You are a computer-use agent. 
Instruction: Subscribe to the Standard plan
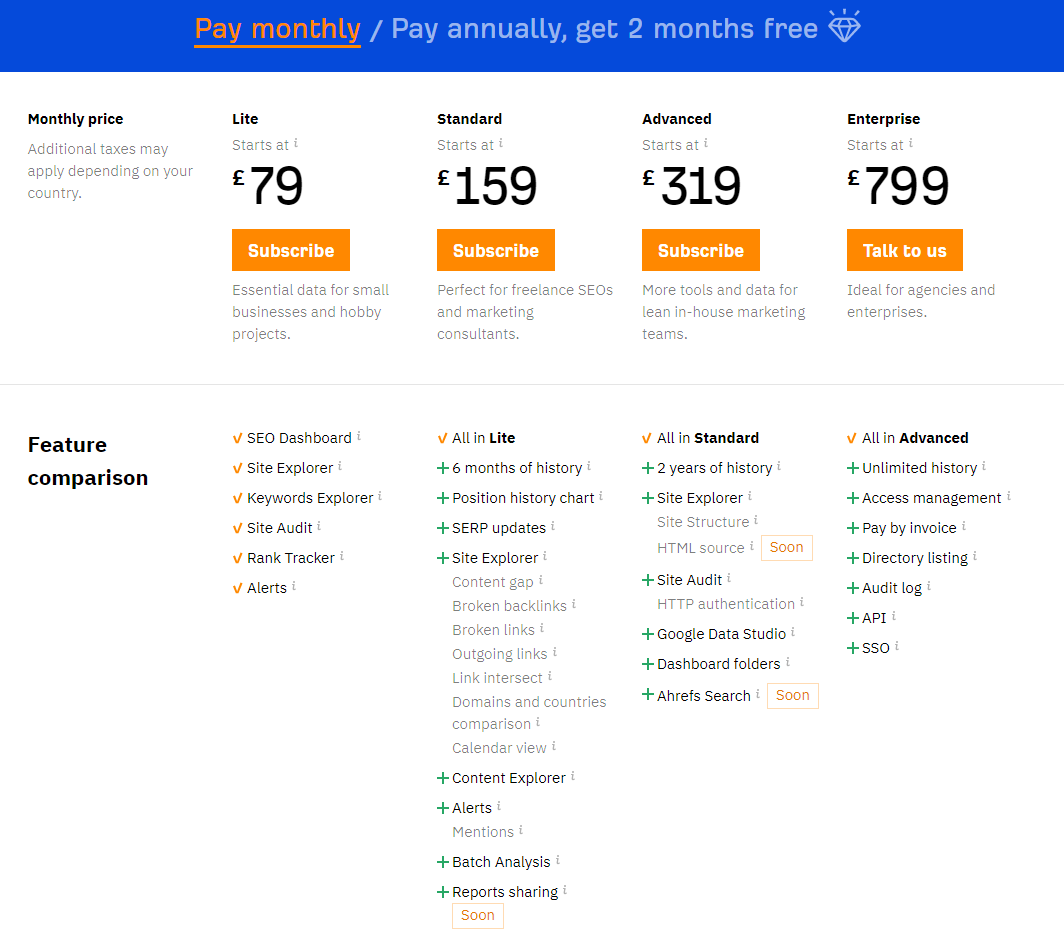[x=495, y=250]
